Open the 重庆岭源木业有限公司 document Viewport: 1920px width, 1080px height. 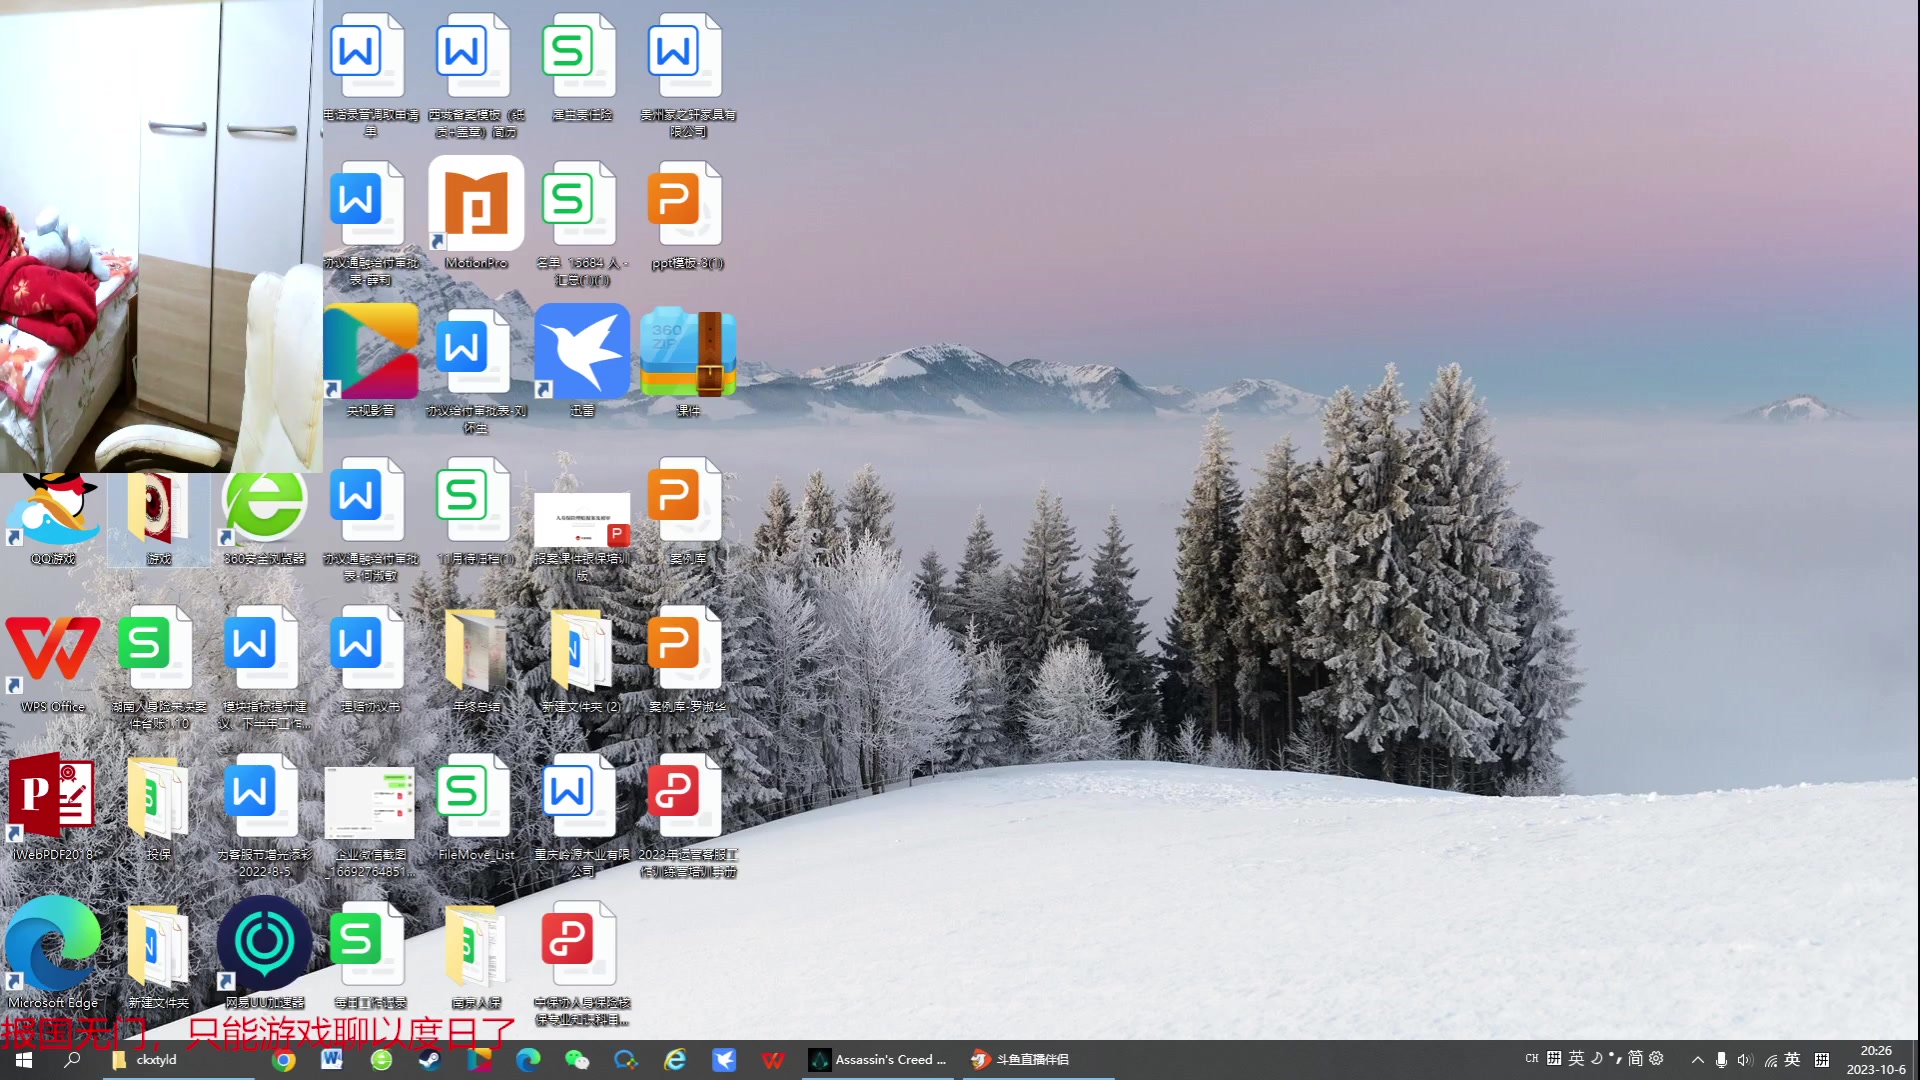pos(582,814)
